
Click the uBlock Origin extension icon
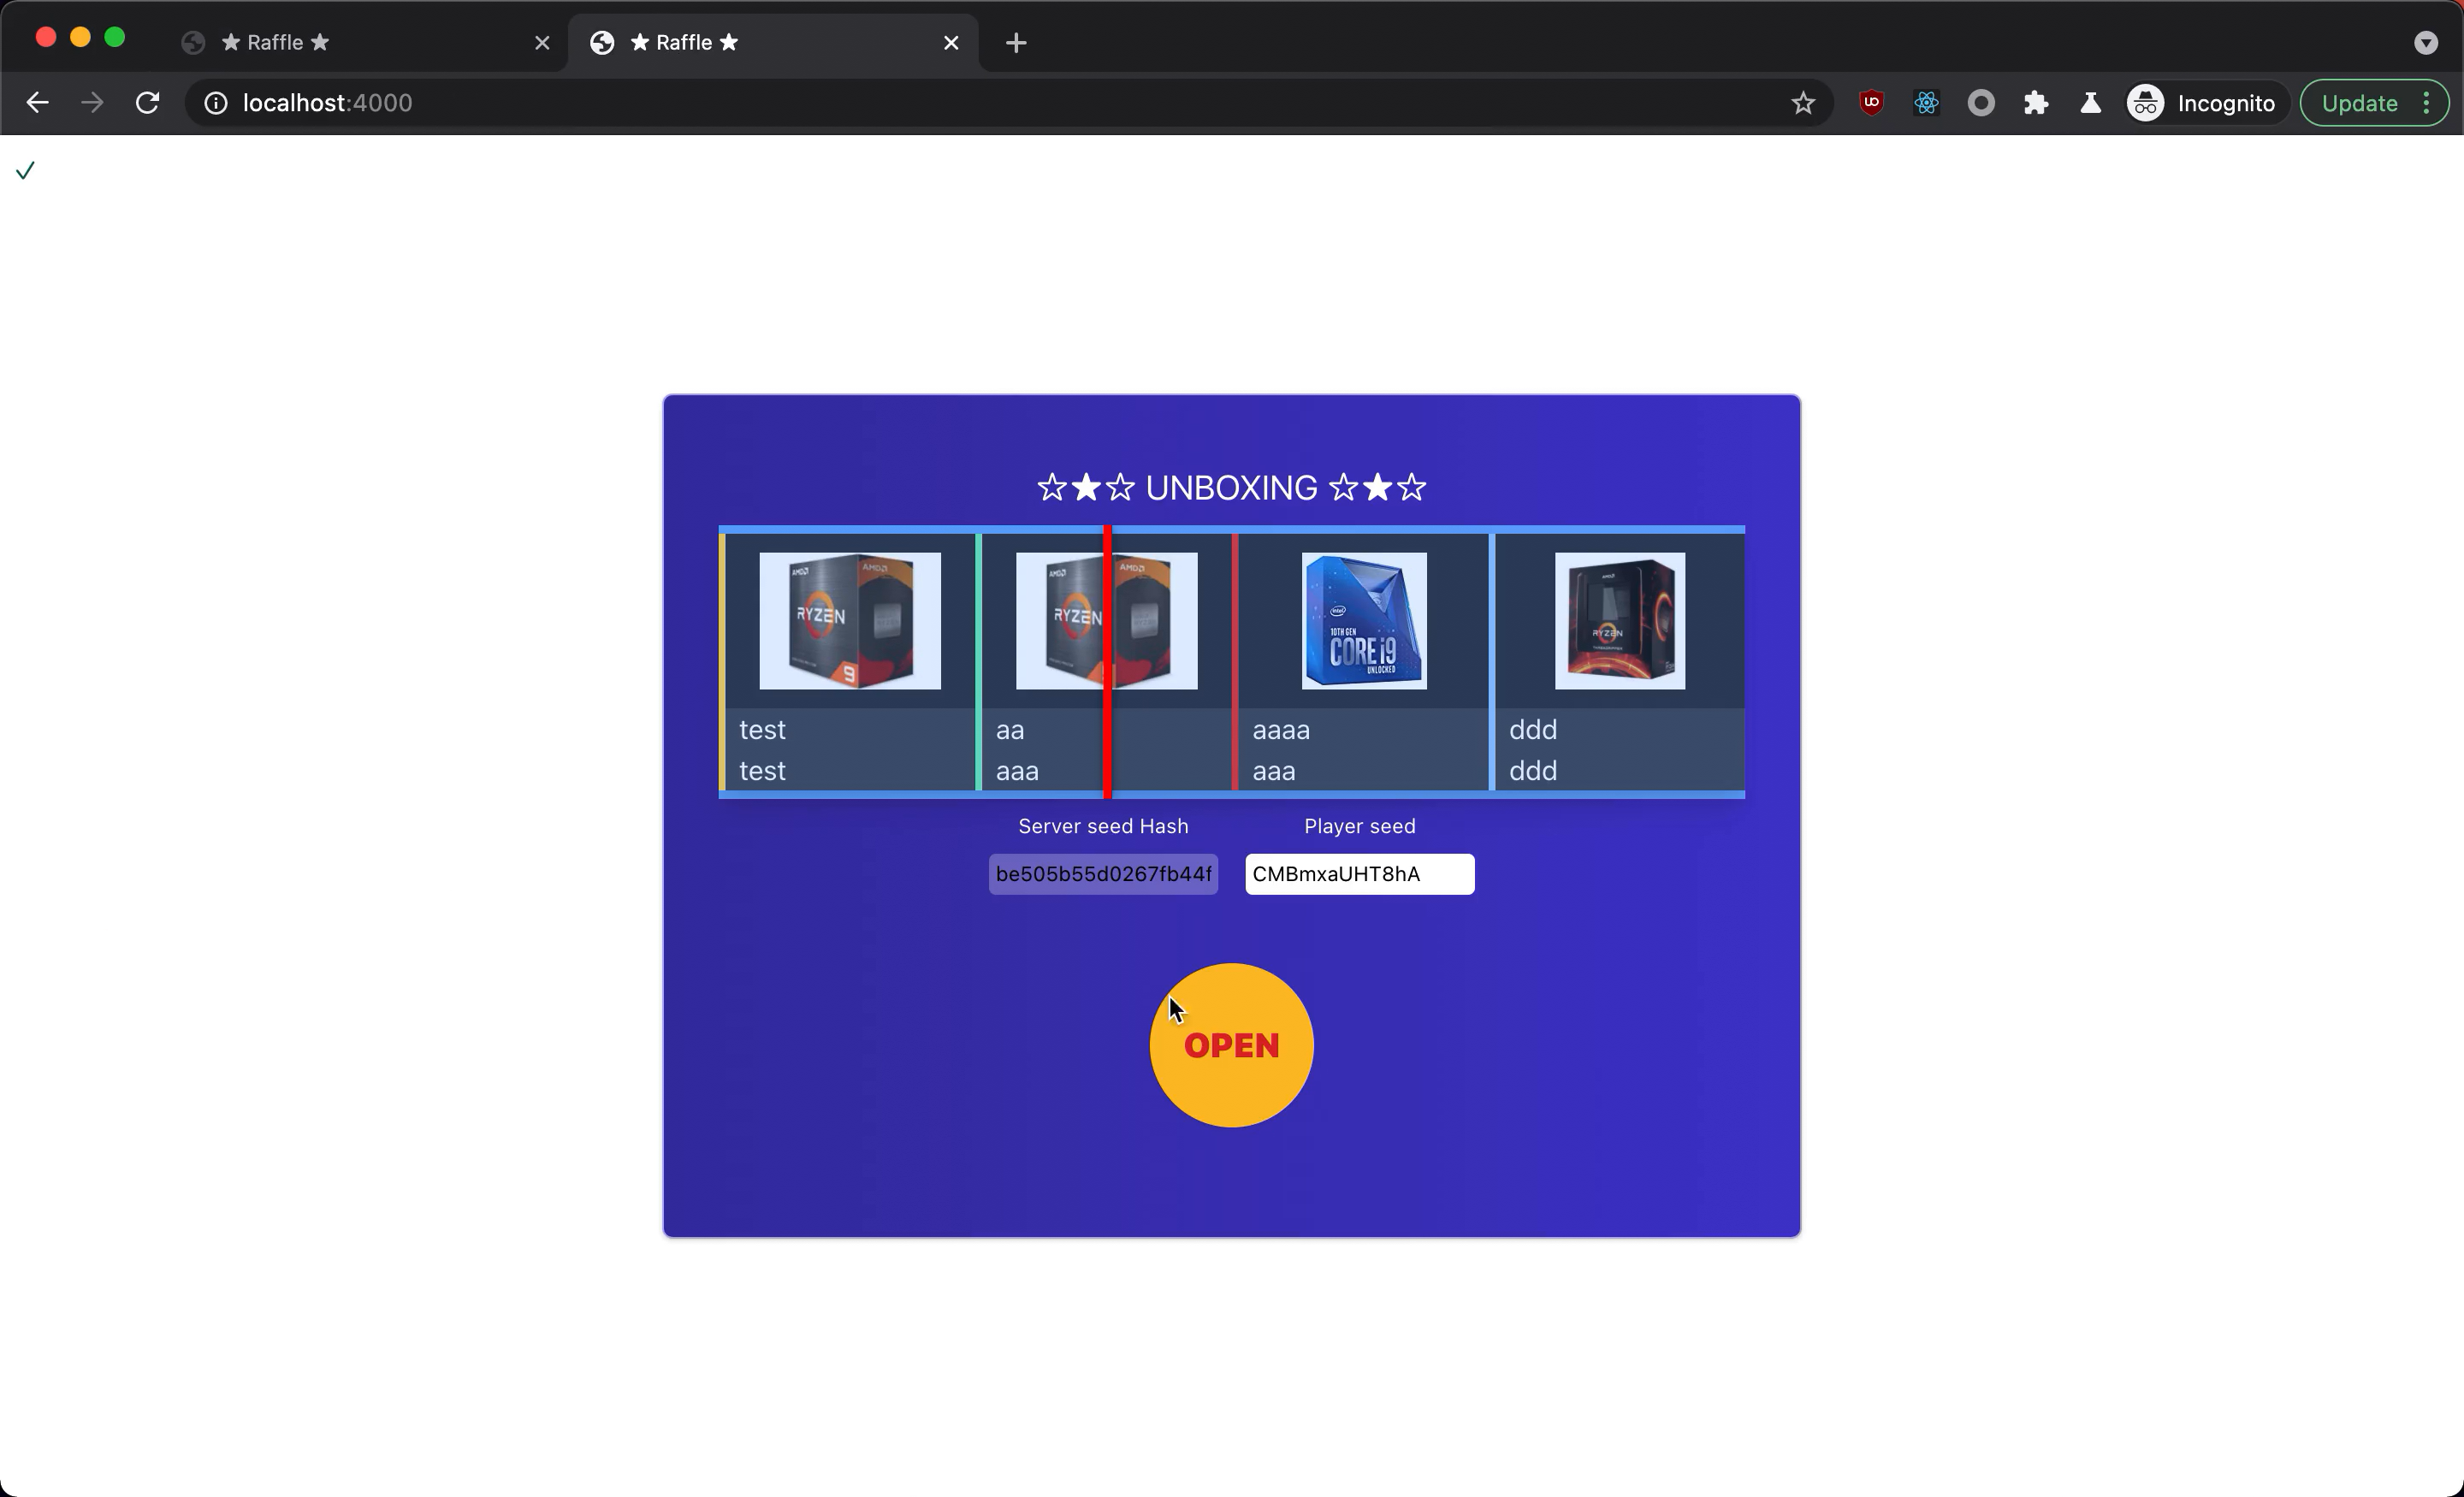click(1871, 103)
